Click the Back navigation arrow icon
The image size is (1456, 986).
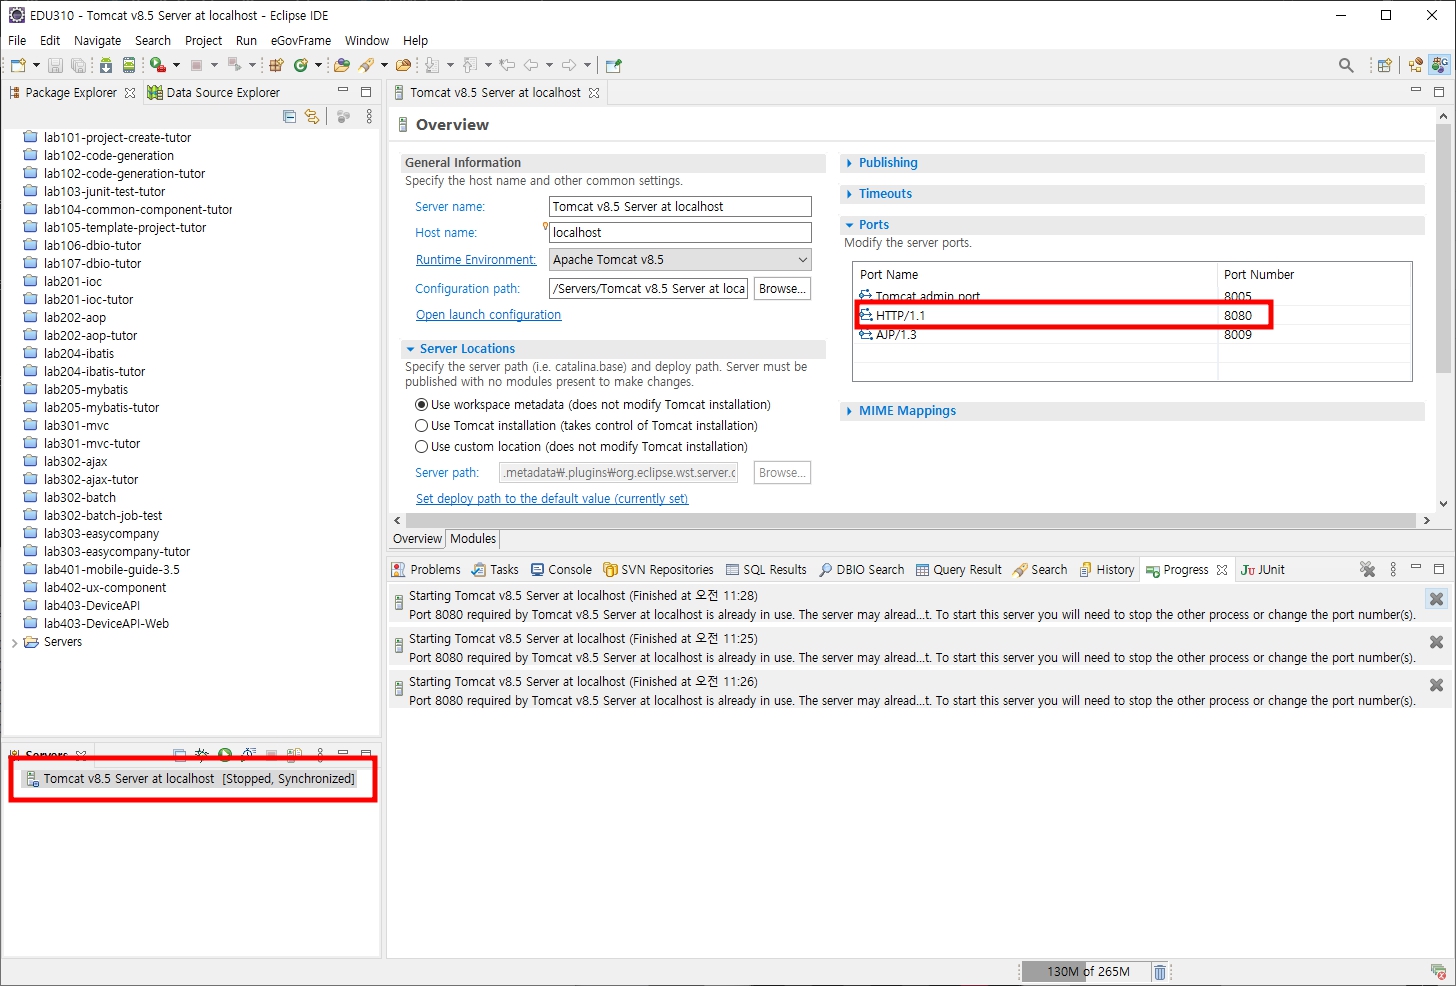(x=531, y=65)
